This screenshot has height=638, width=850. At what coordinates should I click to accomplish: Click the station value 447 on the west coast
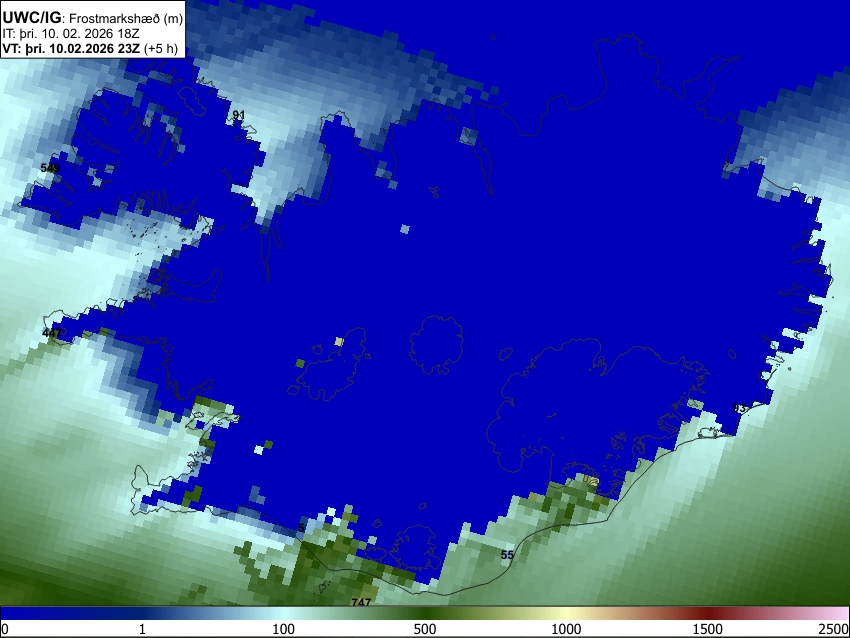click(x=52, y=333)
